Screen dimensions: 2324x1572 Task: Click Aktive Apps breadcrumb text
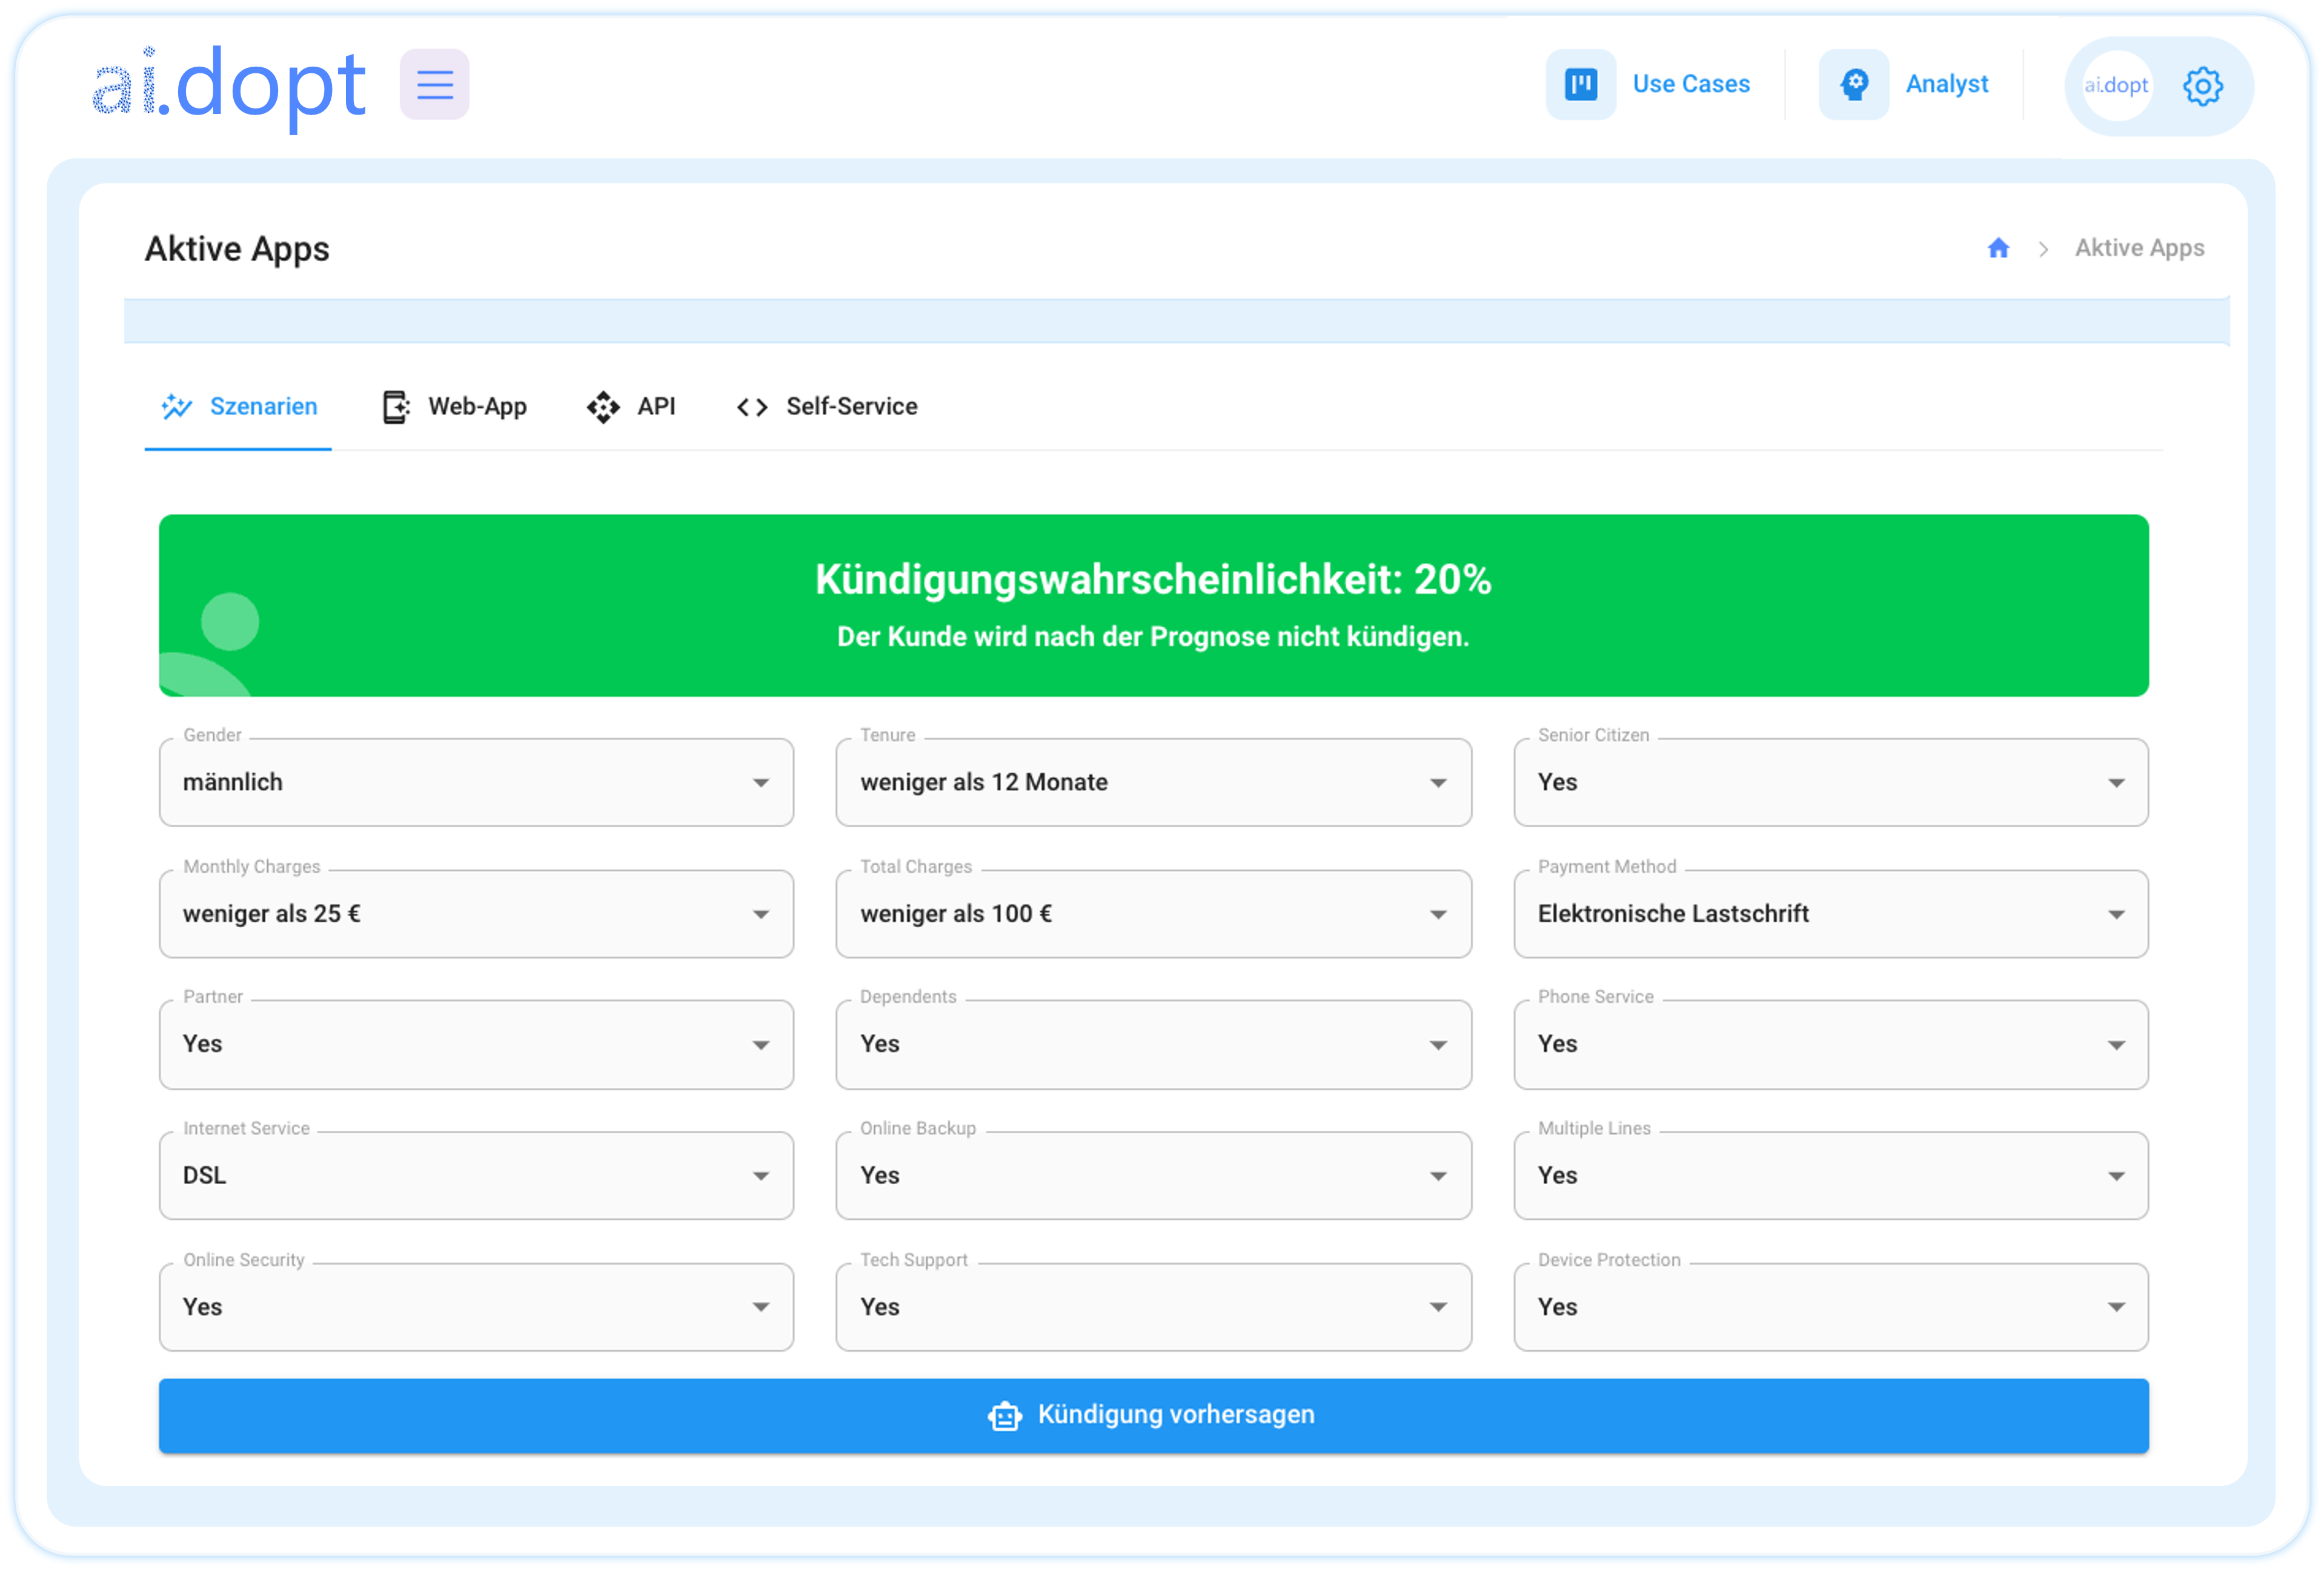[2139, 248]
